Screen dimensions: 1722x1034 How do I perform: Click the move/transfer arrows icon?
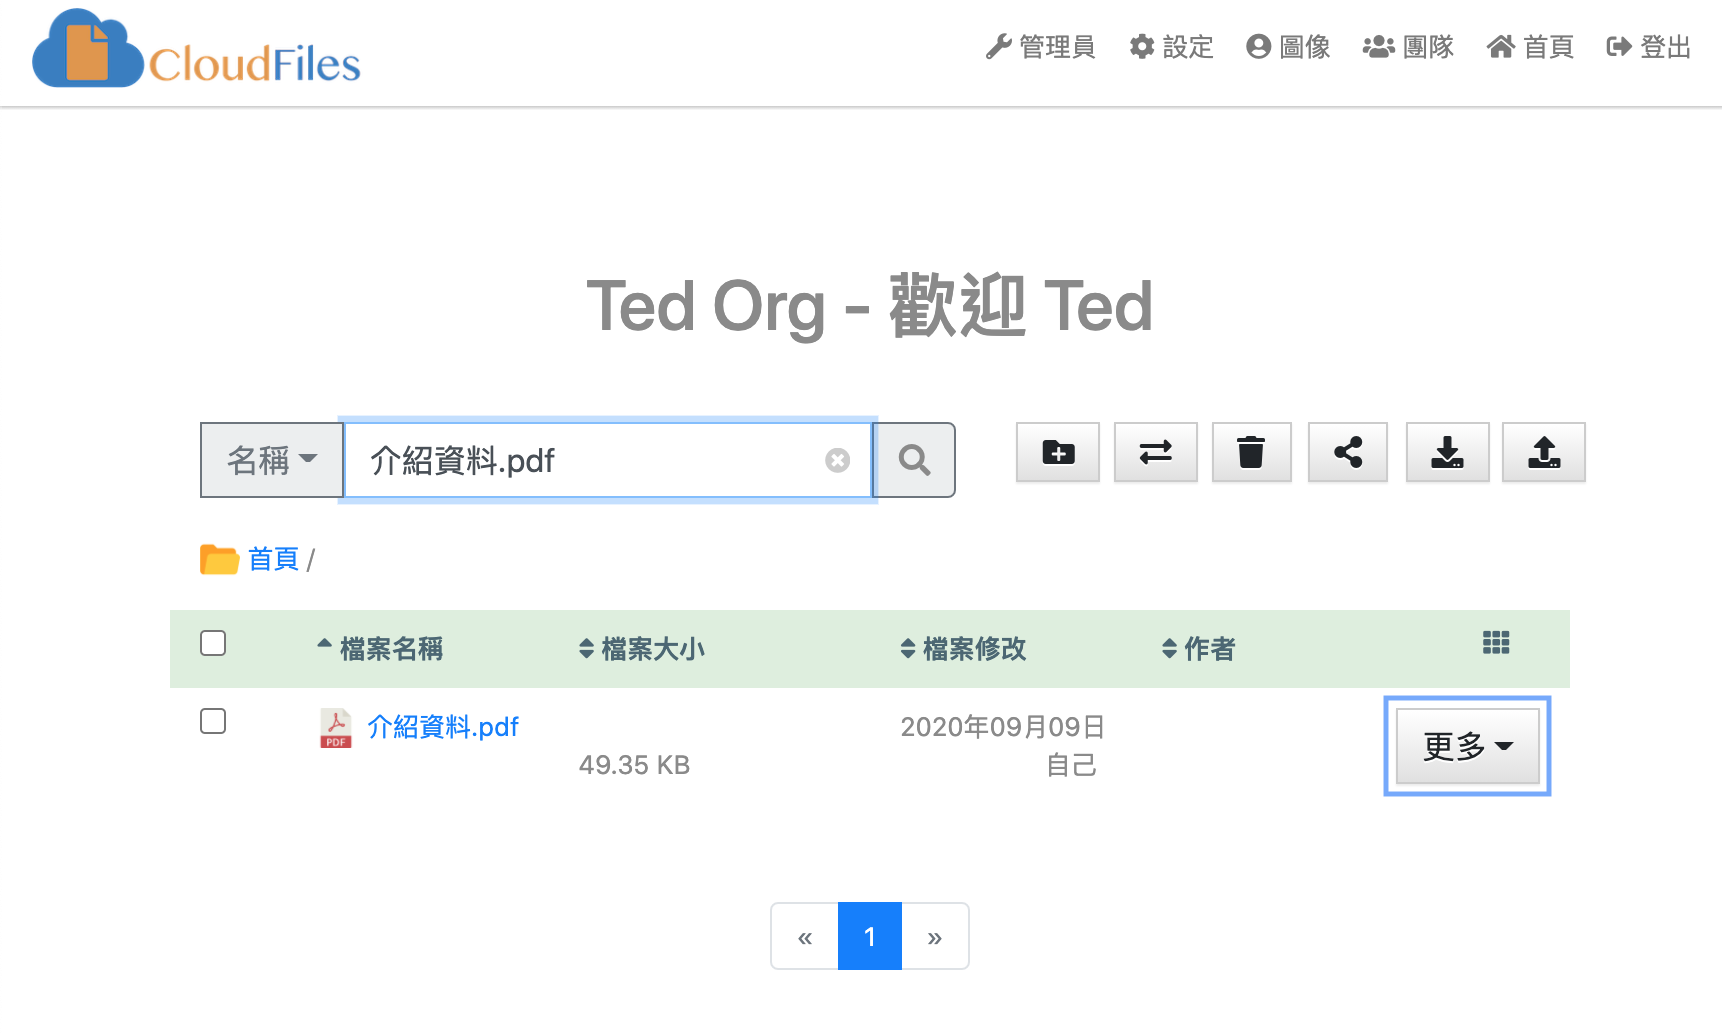tap(1155, 452)
